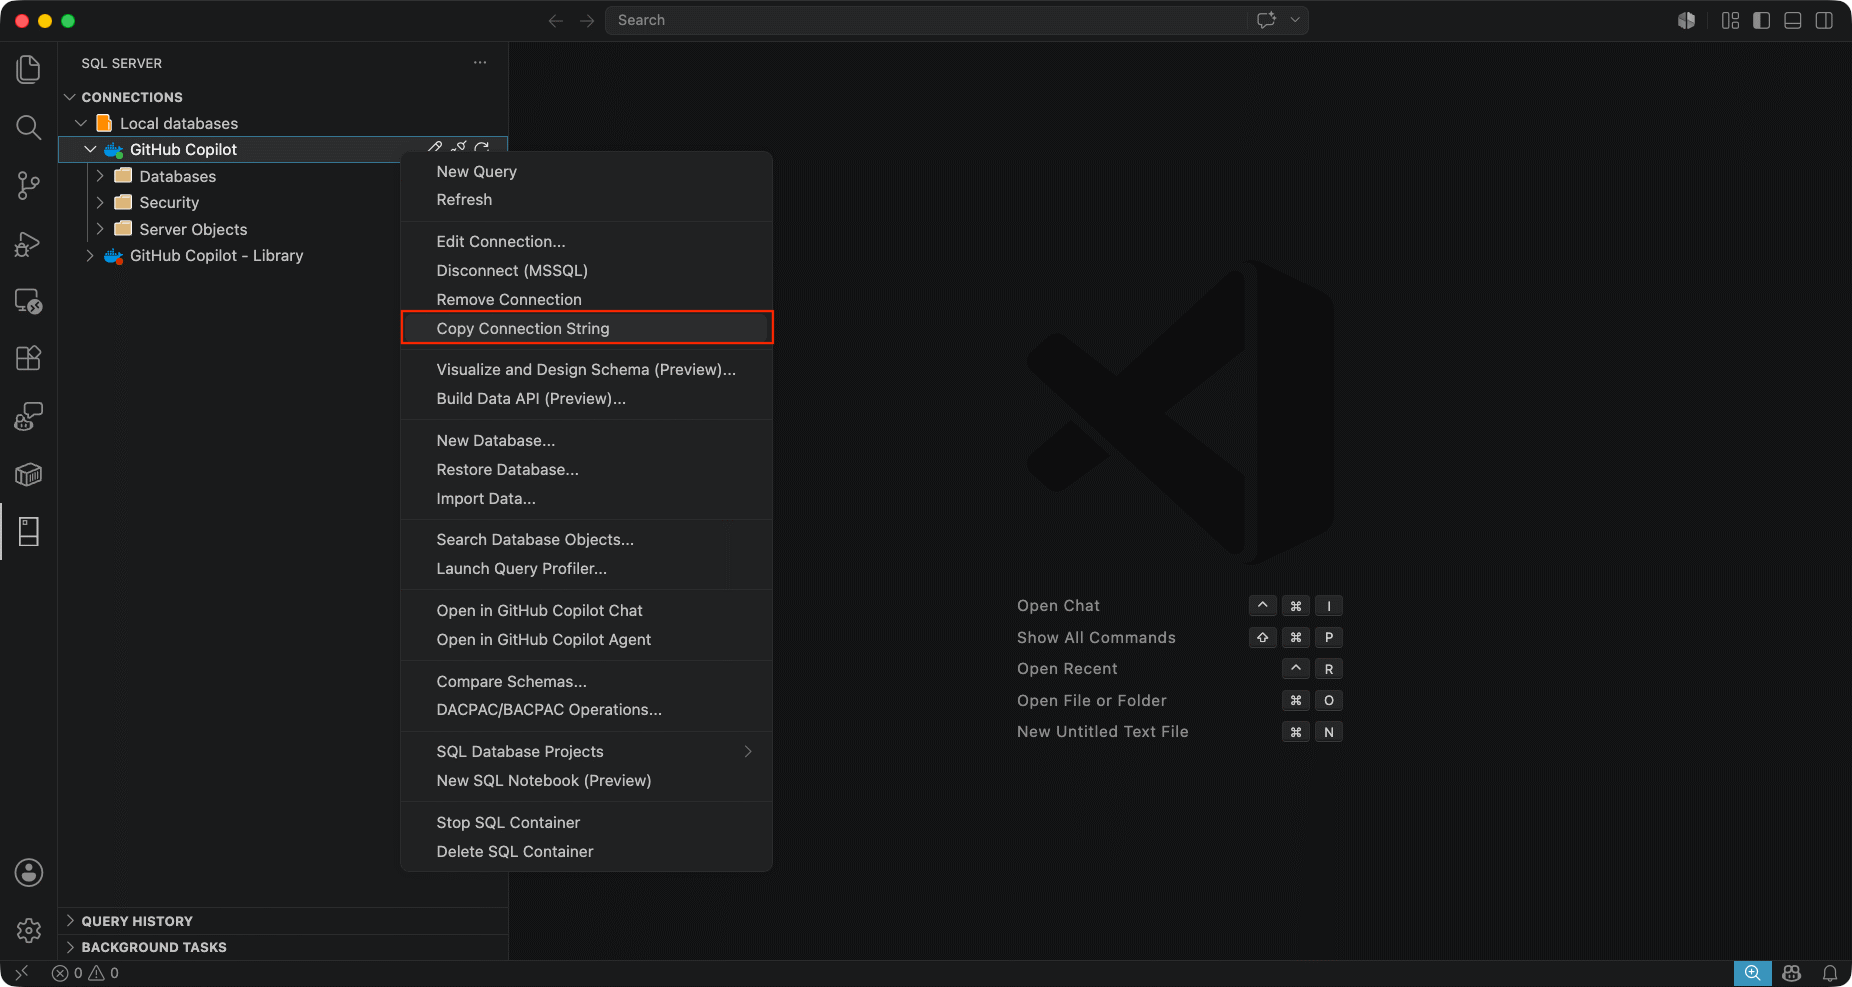Expand the Server Objects folder
The height and width of the screenshot is (987, 1852).
pyautogui.click(x=100, y=229)
